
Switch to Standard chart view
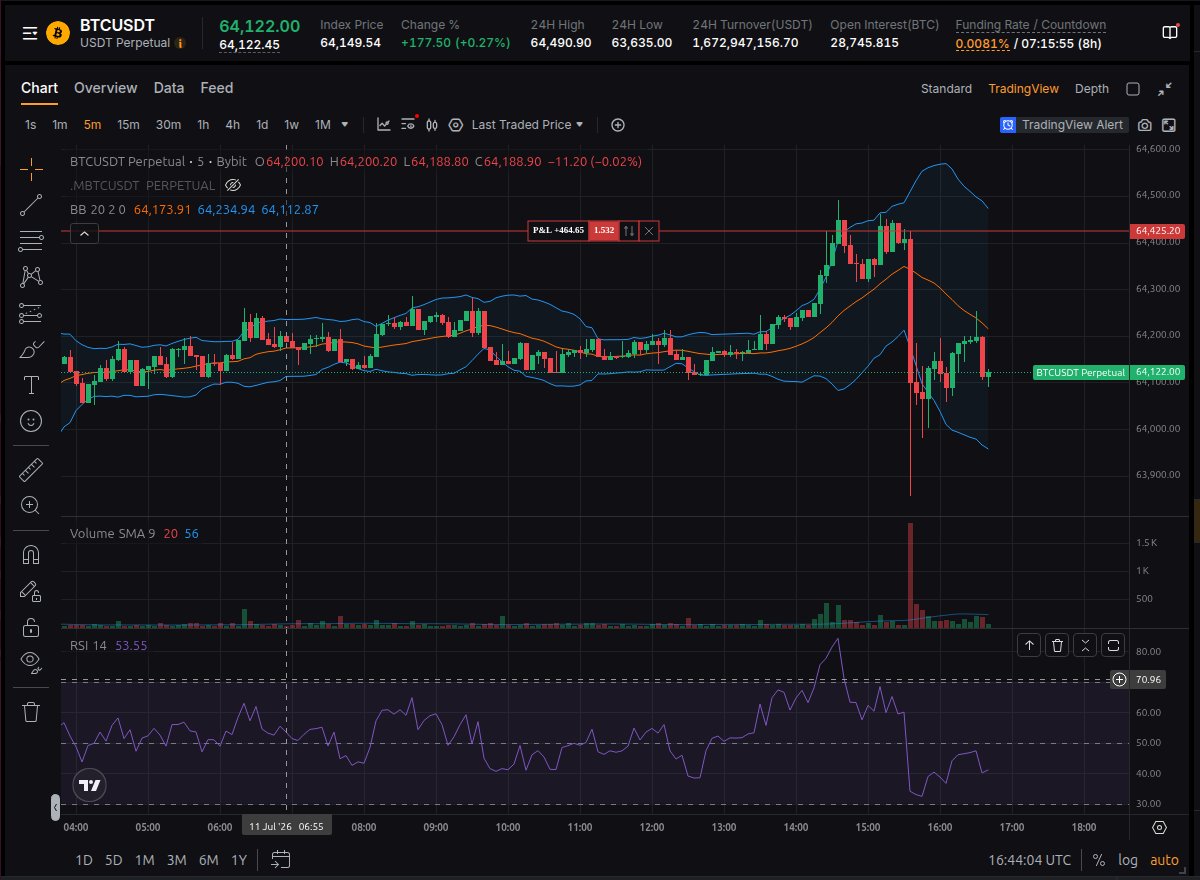click(x=946, y=89)
